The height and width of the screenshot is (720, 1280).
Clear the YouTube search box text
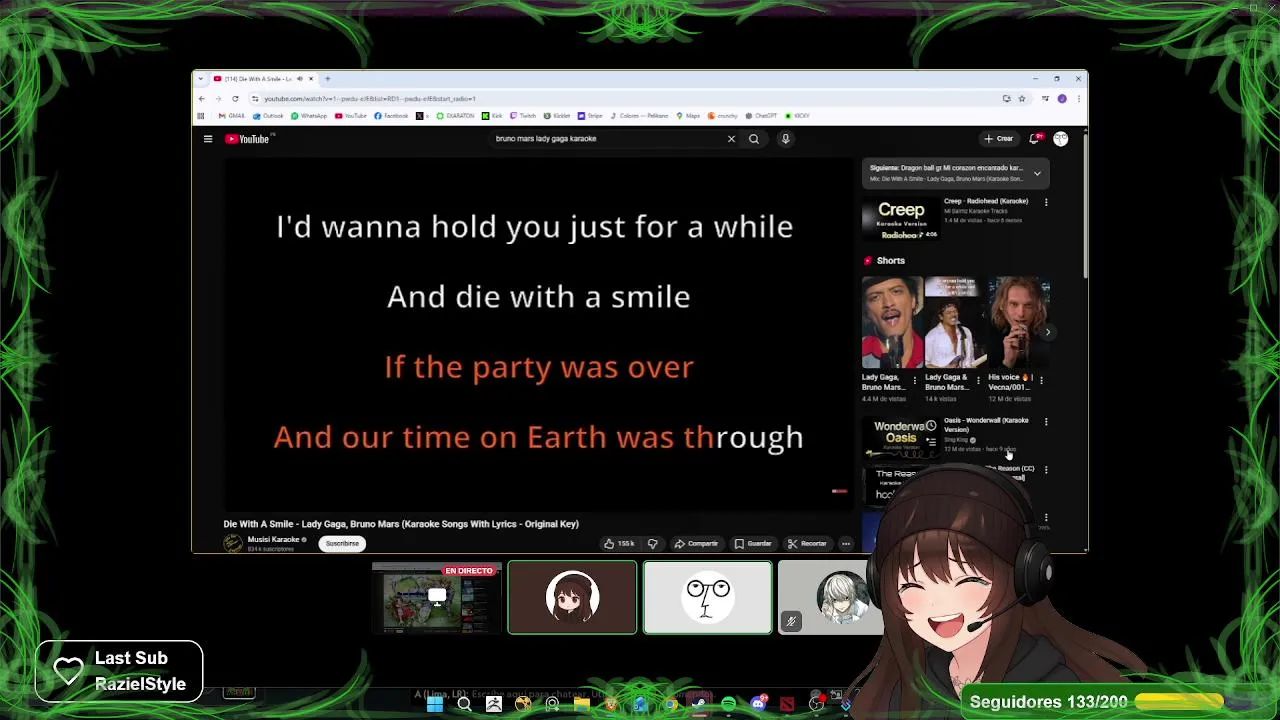point(731,139)
